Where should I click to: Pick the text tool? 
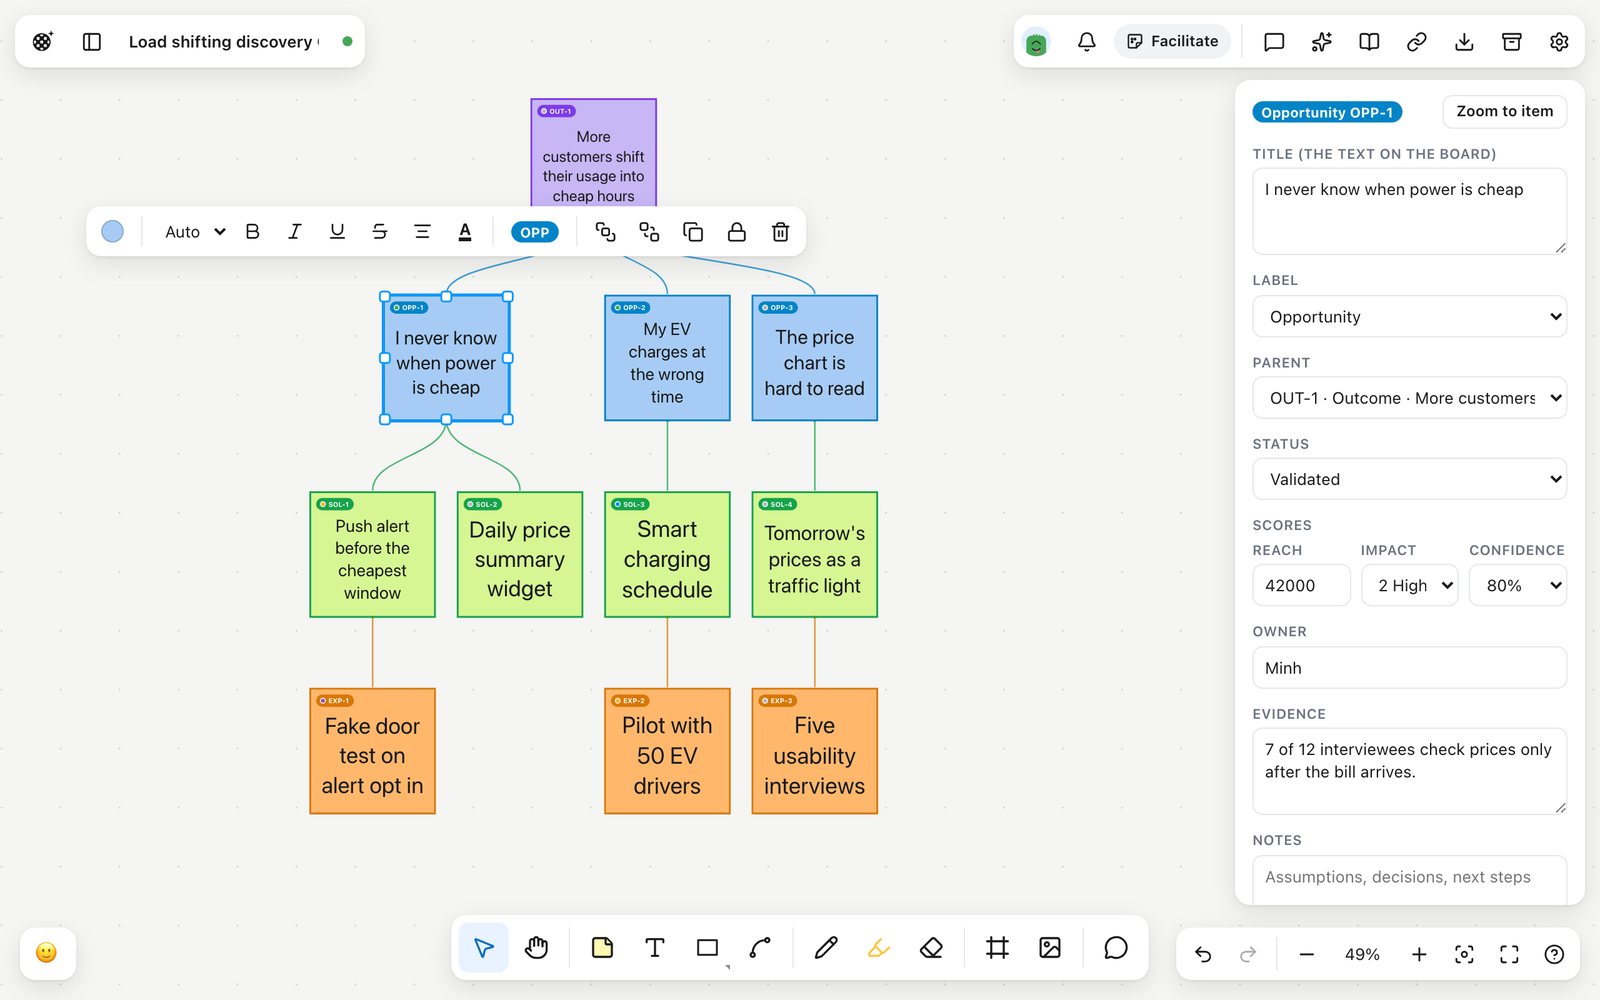point(655,948)
